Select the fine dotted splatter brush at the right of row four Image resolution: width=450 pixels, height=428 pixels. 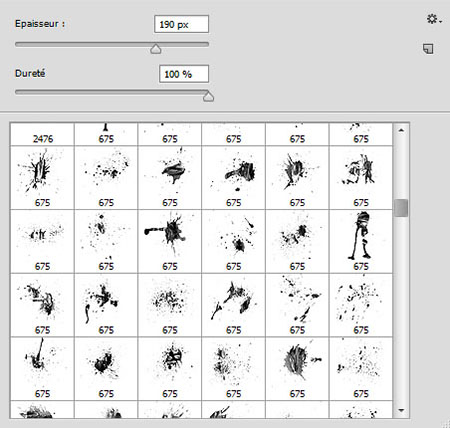(361, 305)
